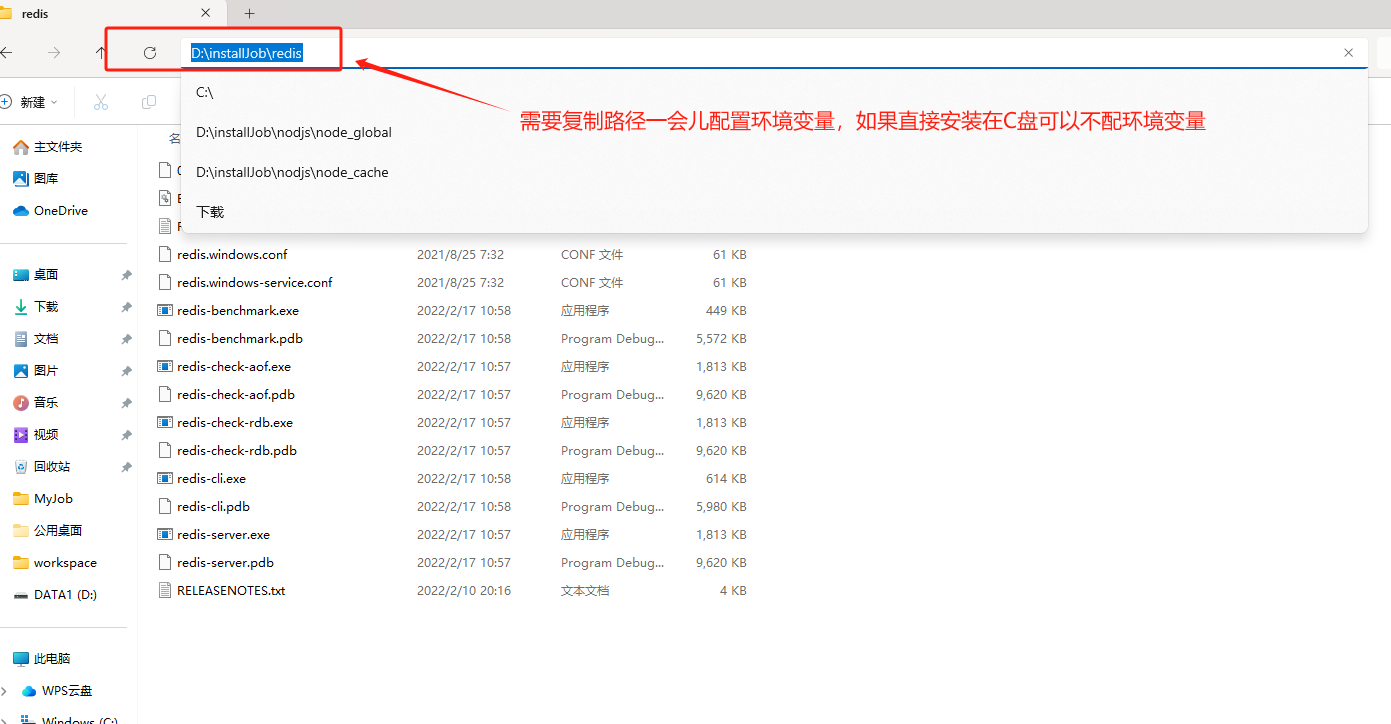Go back to previous folder
The image size is (1391, 724).
[6, 53]
